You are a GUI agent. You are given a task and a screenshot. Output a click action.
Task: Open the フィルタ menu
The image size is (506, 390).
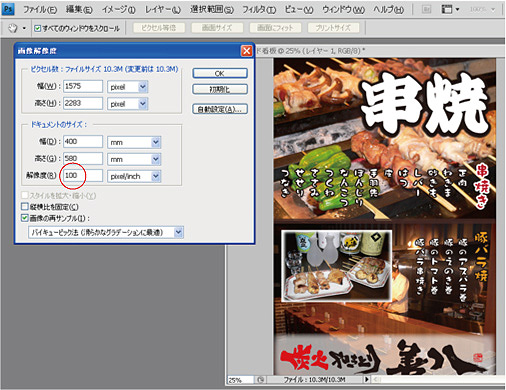click(259, 10)
